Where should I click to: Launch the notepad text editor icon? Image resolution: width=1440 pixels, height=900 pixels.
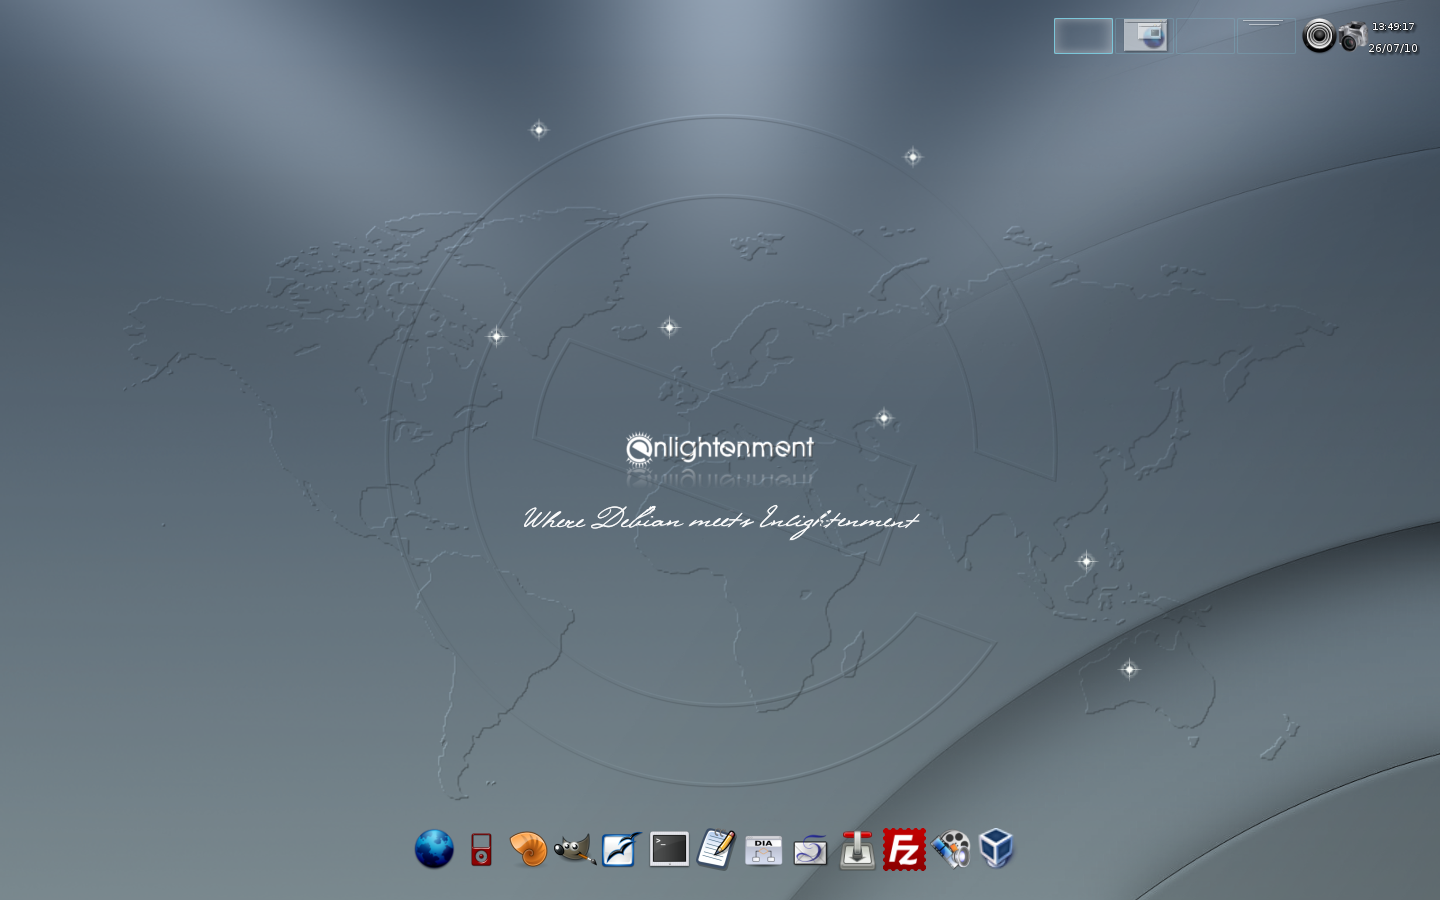[716, 849]
